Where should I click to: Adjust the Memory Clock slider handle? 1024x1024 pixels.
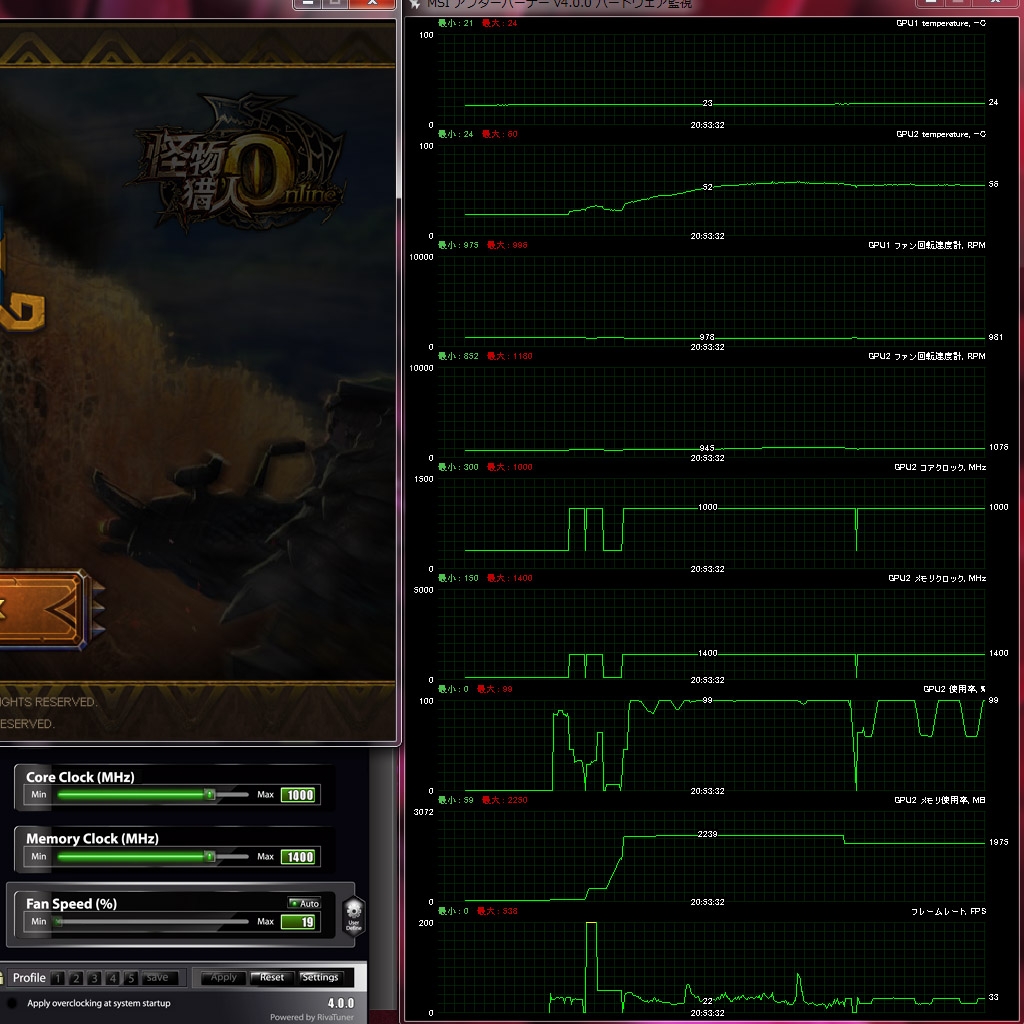point(210,857)
